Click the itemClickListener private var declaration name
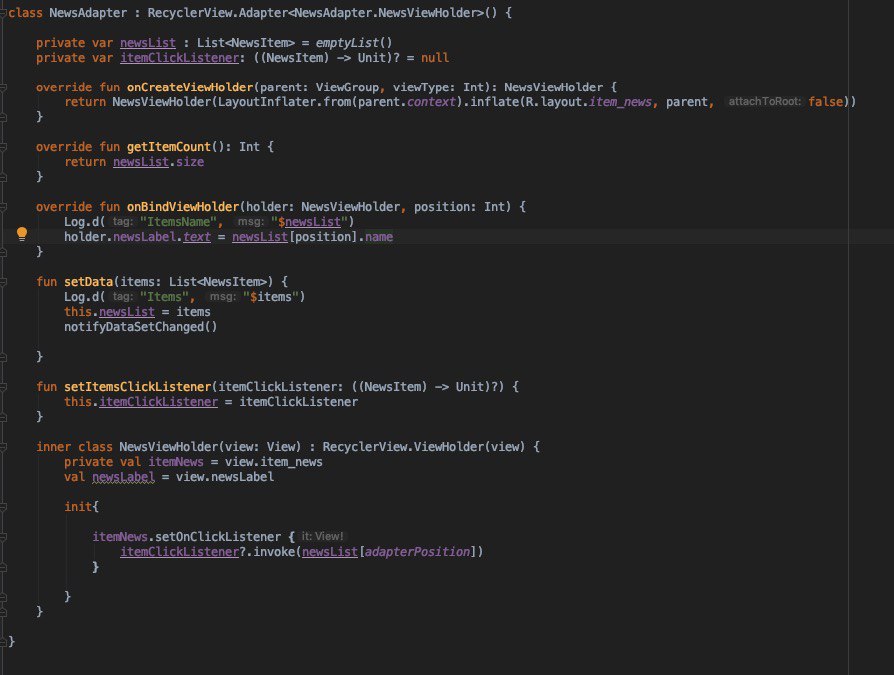This screenshot has width=894, height=675. pyautogui.click(x=179, y=58)
